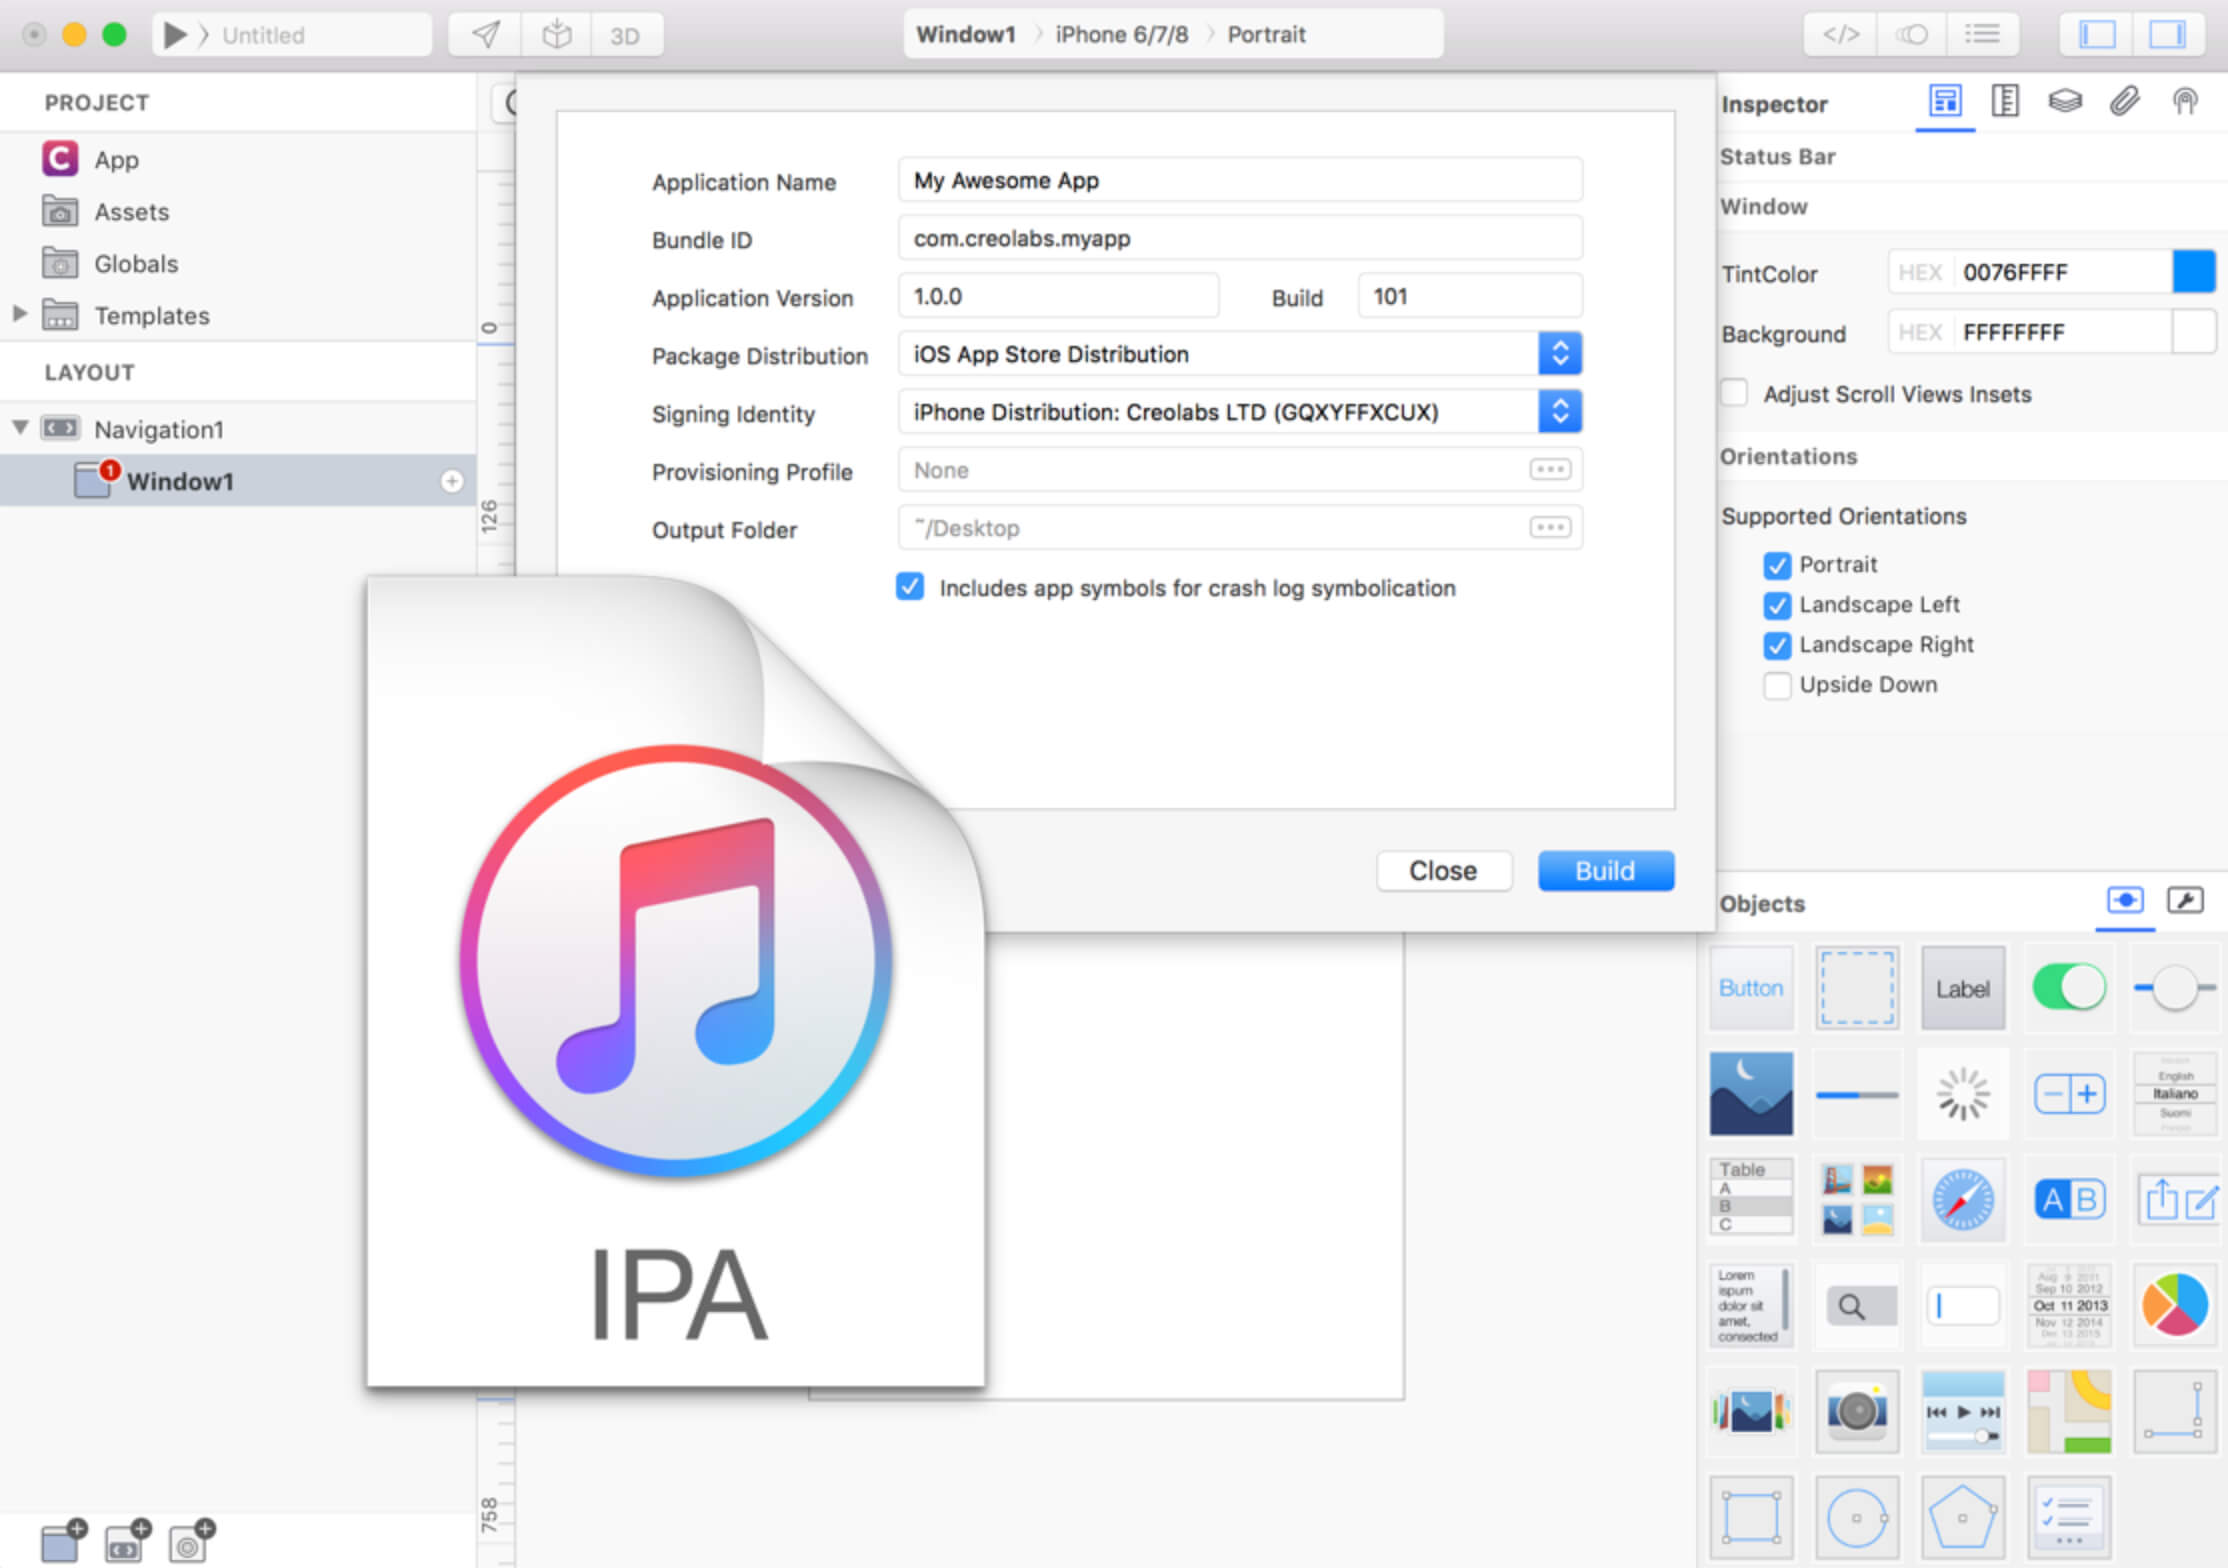The width and height of the screenshot is (2228, 1568).
Task: Select the Stepper minus-plus object
Action: click(x=2069, y=1094)
